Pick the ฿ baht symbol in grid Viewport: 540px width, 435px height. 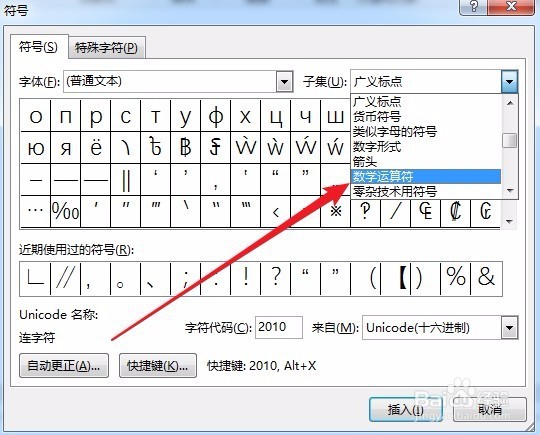point(186,148)
